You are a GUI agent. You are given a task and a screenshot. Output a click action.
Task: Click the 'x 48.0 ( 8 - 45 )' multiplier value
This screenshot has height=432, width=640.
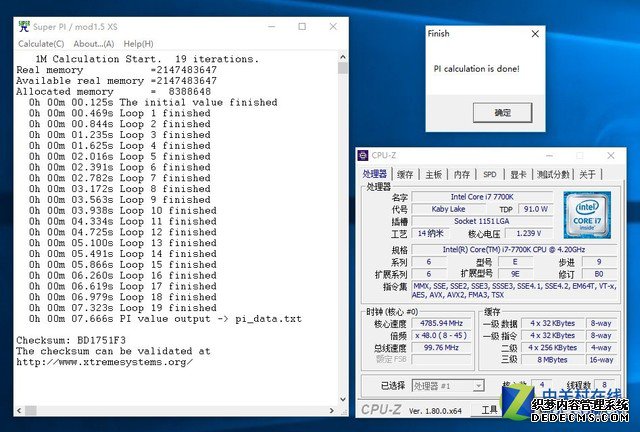pyautogui.click(x=441, y=336)
